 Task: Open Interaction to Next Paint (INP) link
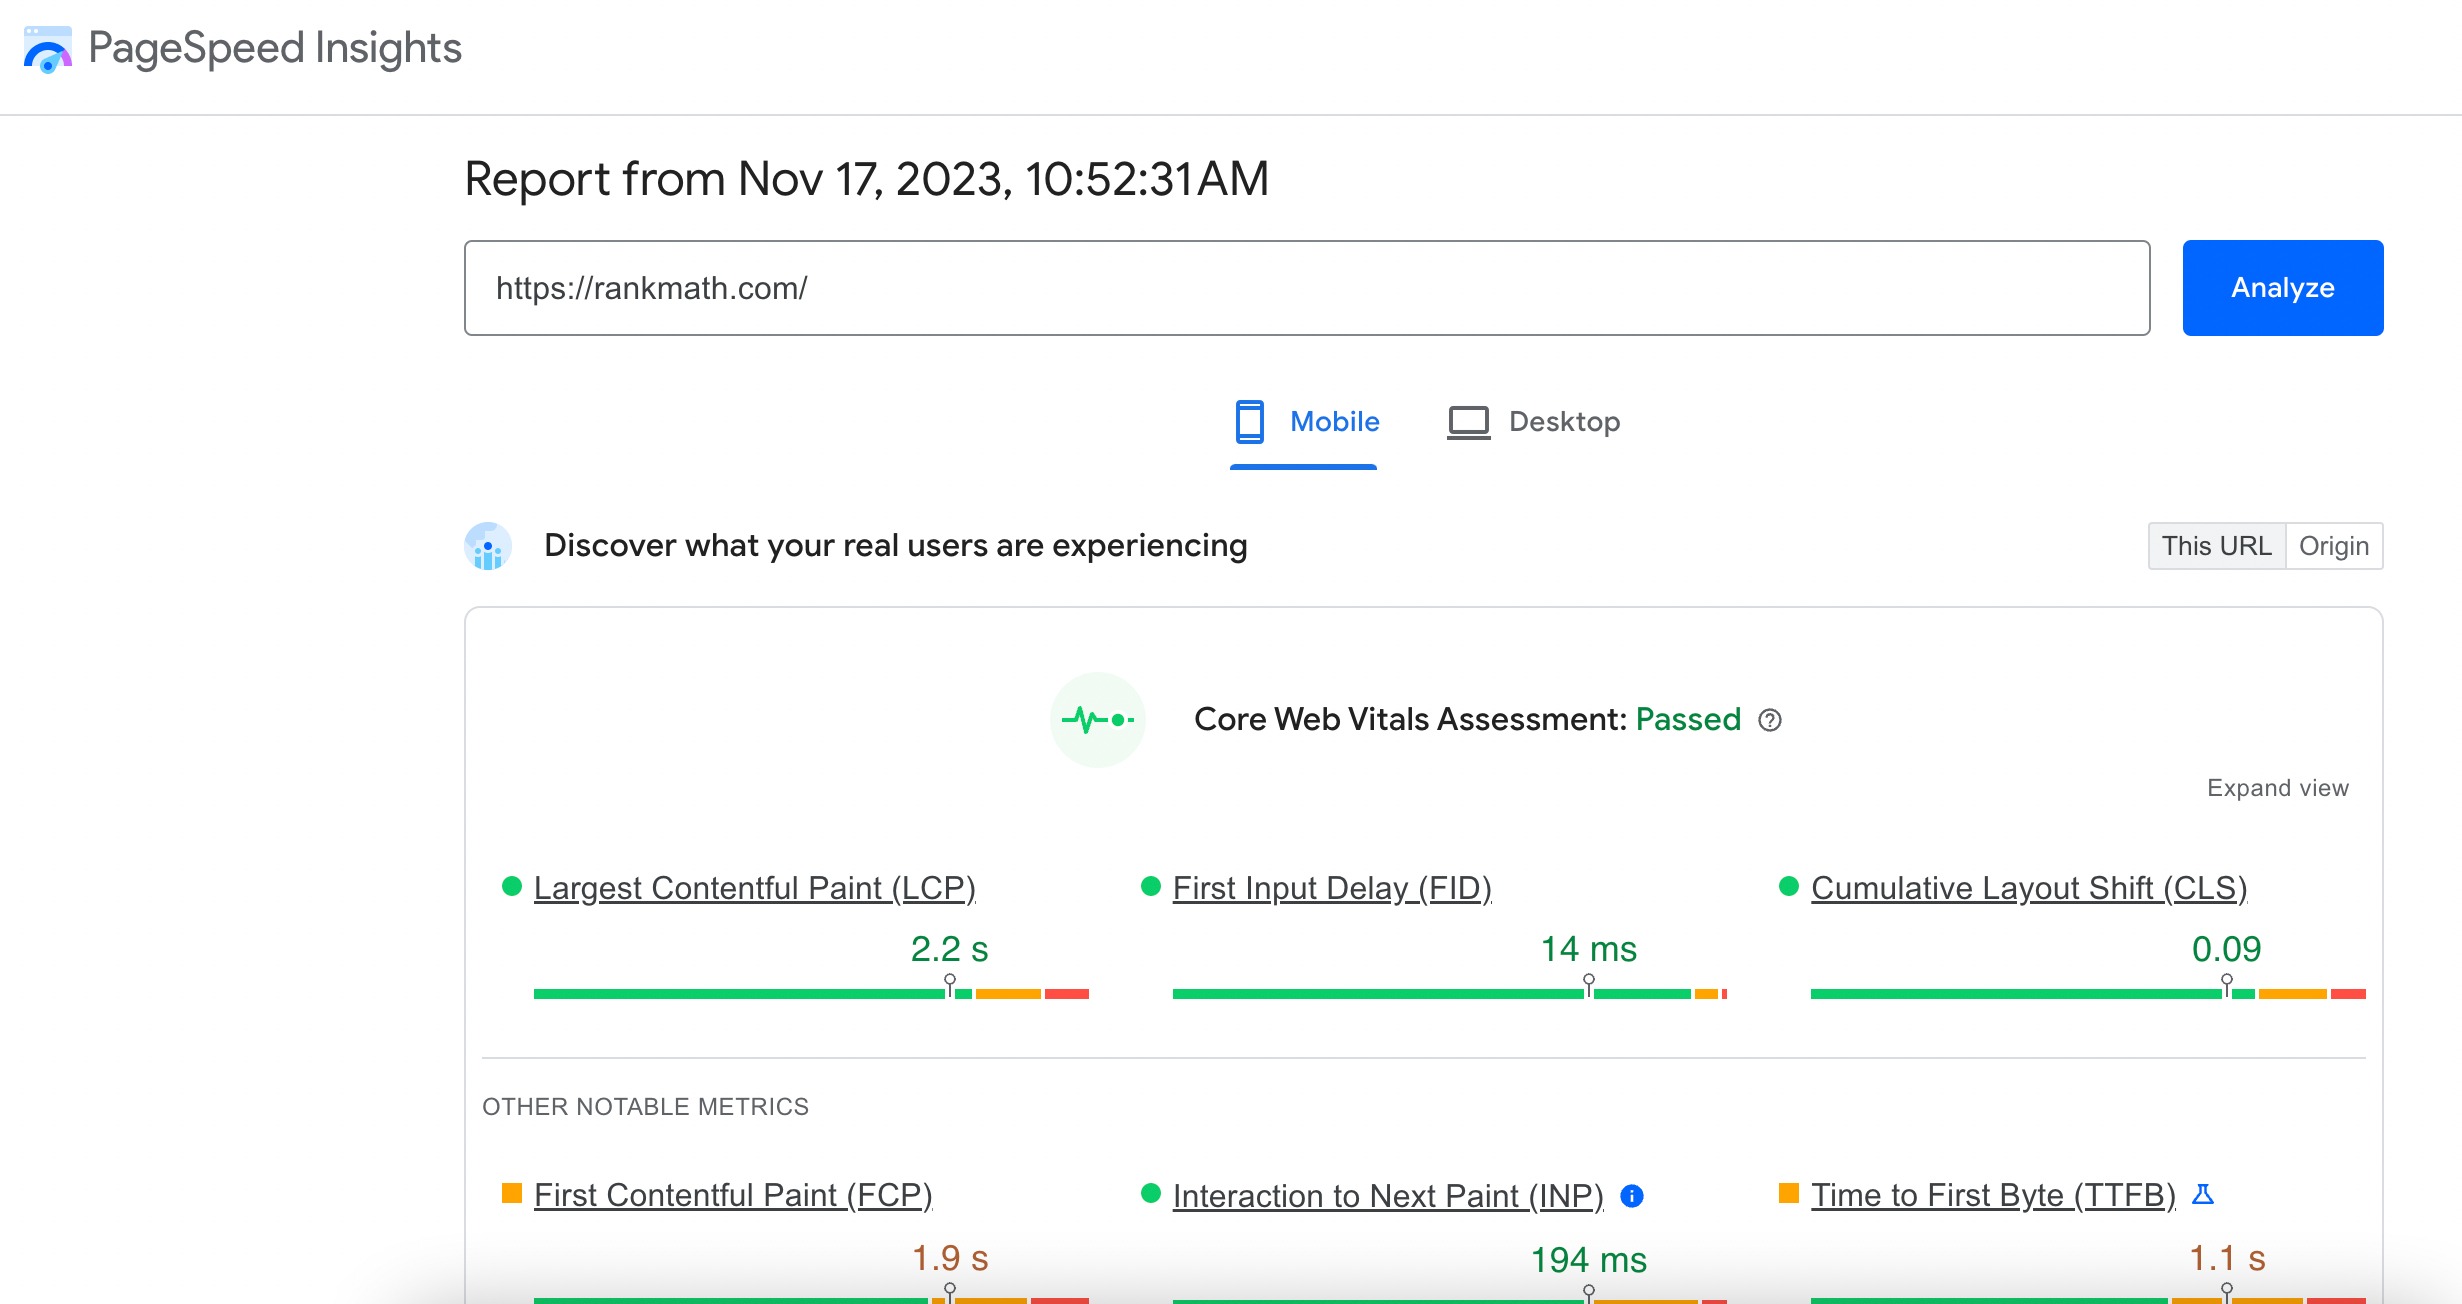tap(1388, 1195)
